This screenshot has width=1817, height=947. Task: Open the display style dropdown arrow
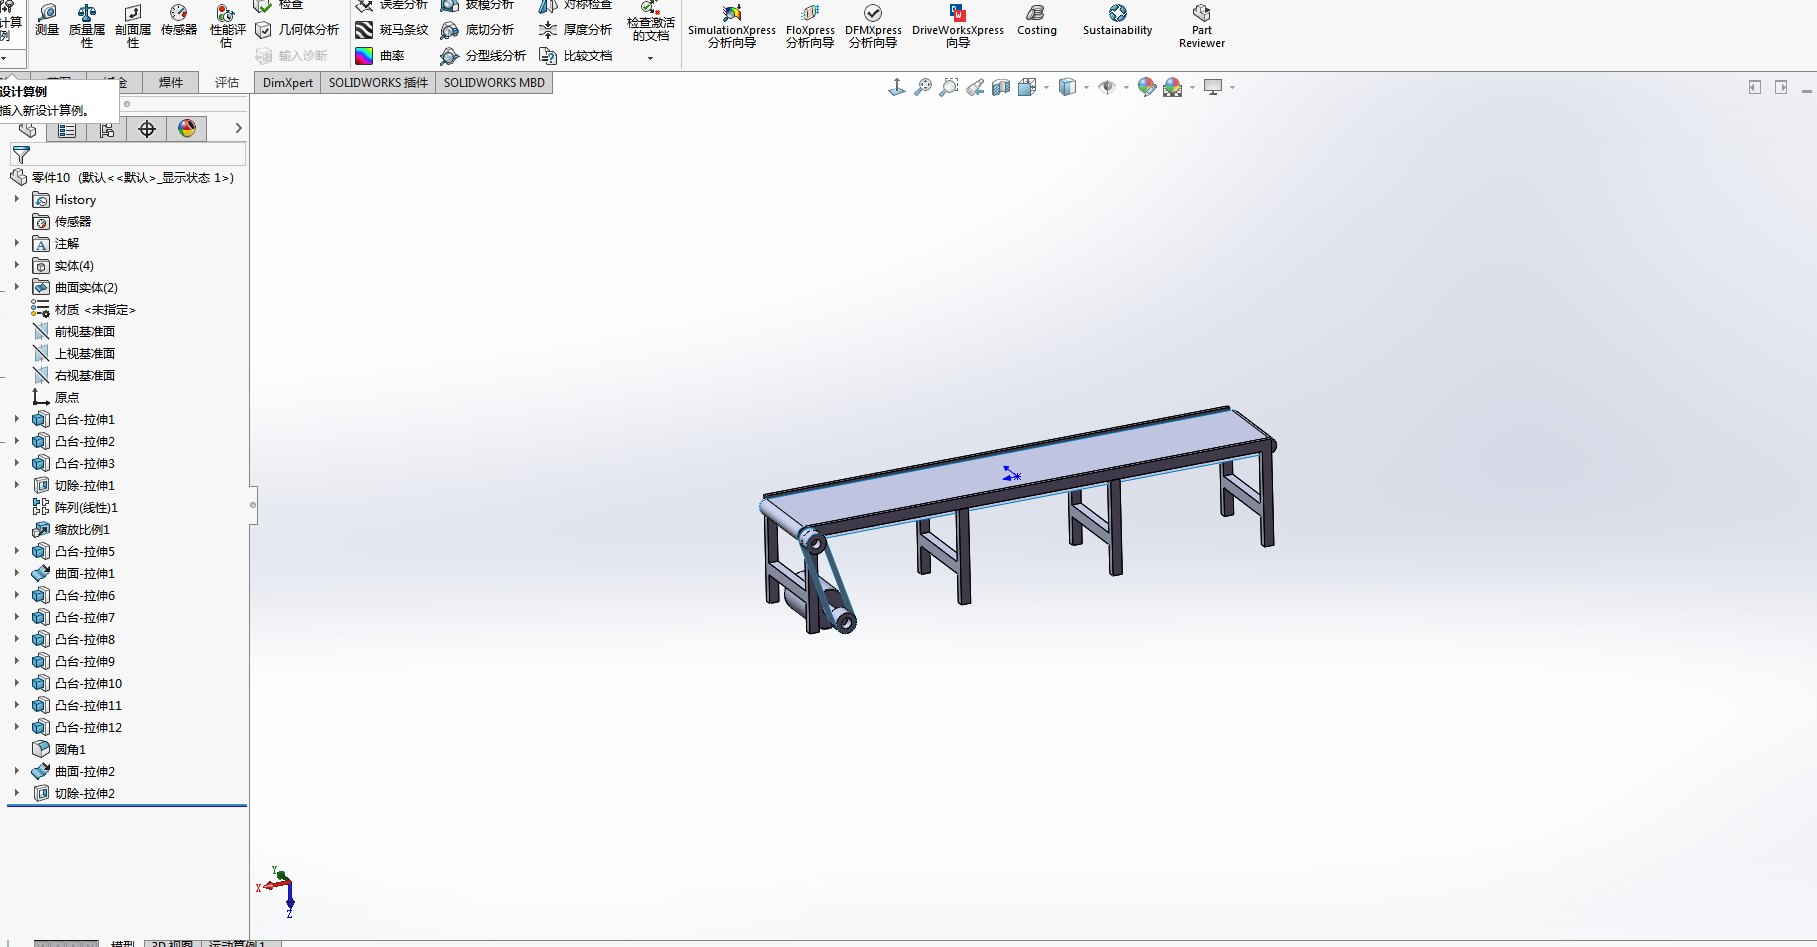pos(1086,88)
